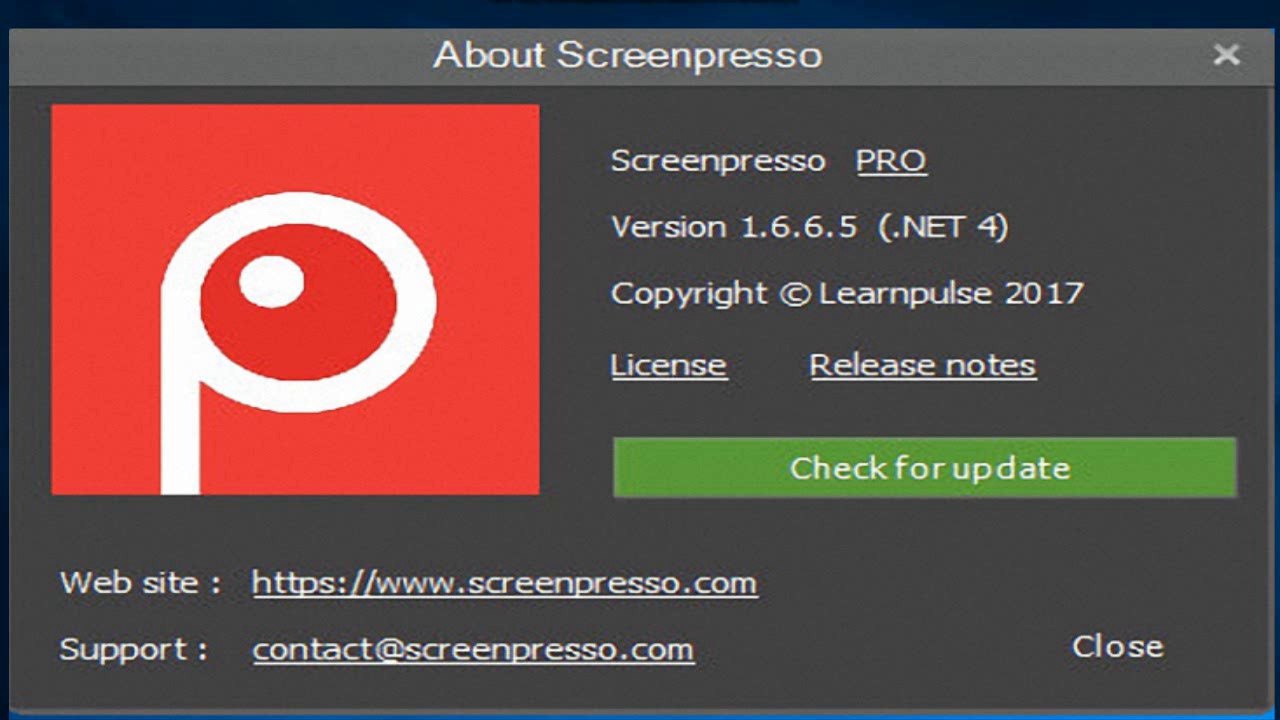The image size is (1280, 720).
Task: Close the About Screenpresso dialog with X
Action: click(1226, 55)
